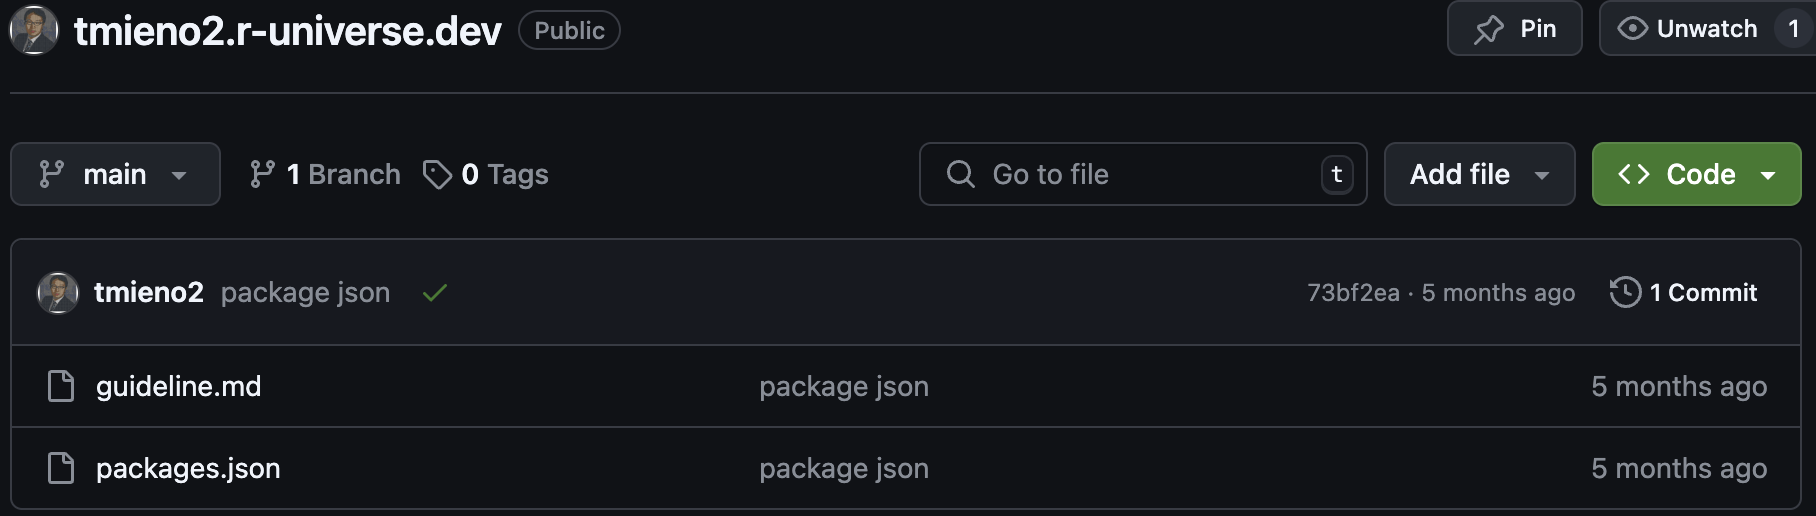
Task: Click the repository owner avatar at top
Action: tap(34, 30)
